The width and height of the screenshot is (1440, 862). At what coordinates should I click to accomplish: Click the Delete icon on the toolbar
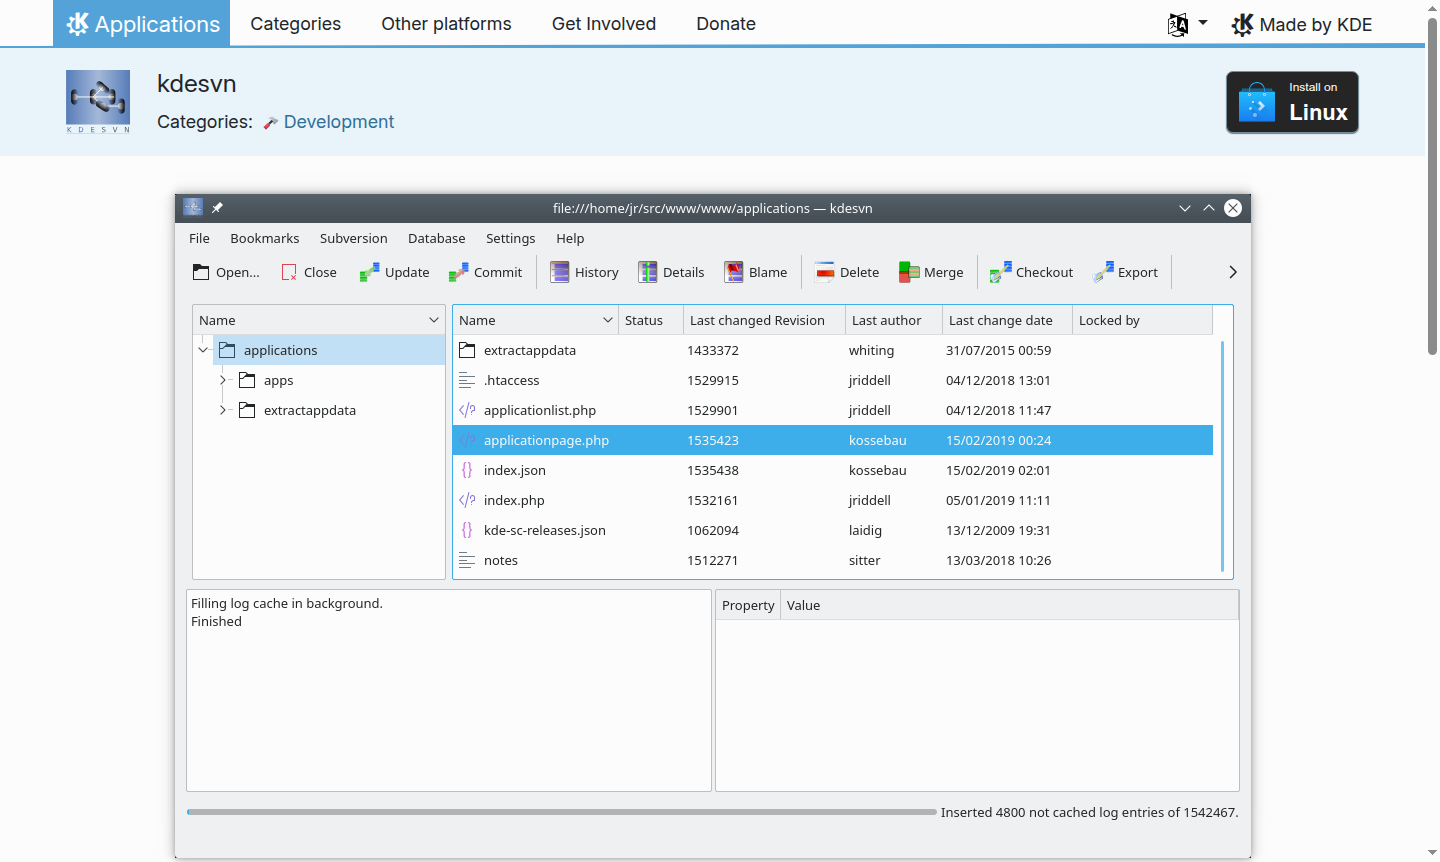click(x=824, y=271)
